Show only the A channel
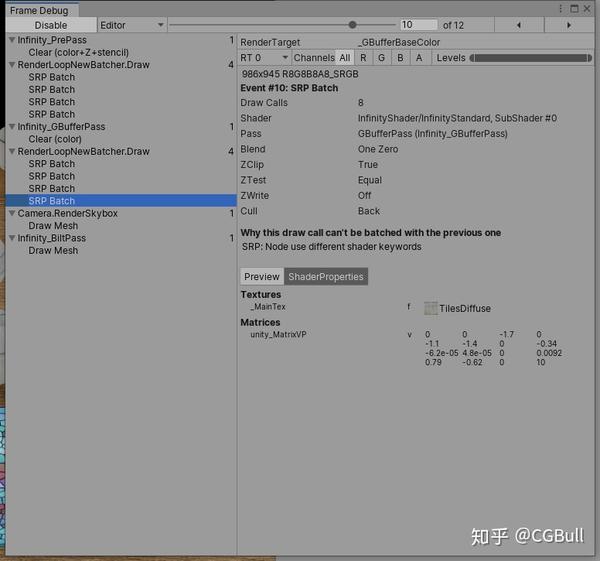Screen dimensions: 600x561 (x=419, y=58)
